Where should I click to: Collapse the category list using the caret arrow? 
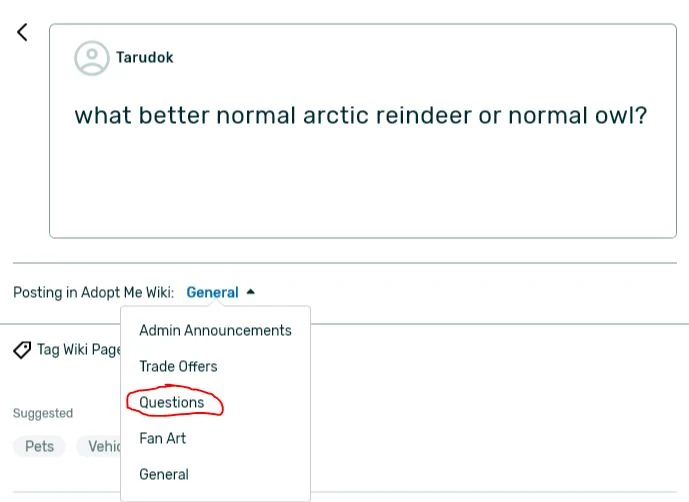[250, 292]
